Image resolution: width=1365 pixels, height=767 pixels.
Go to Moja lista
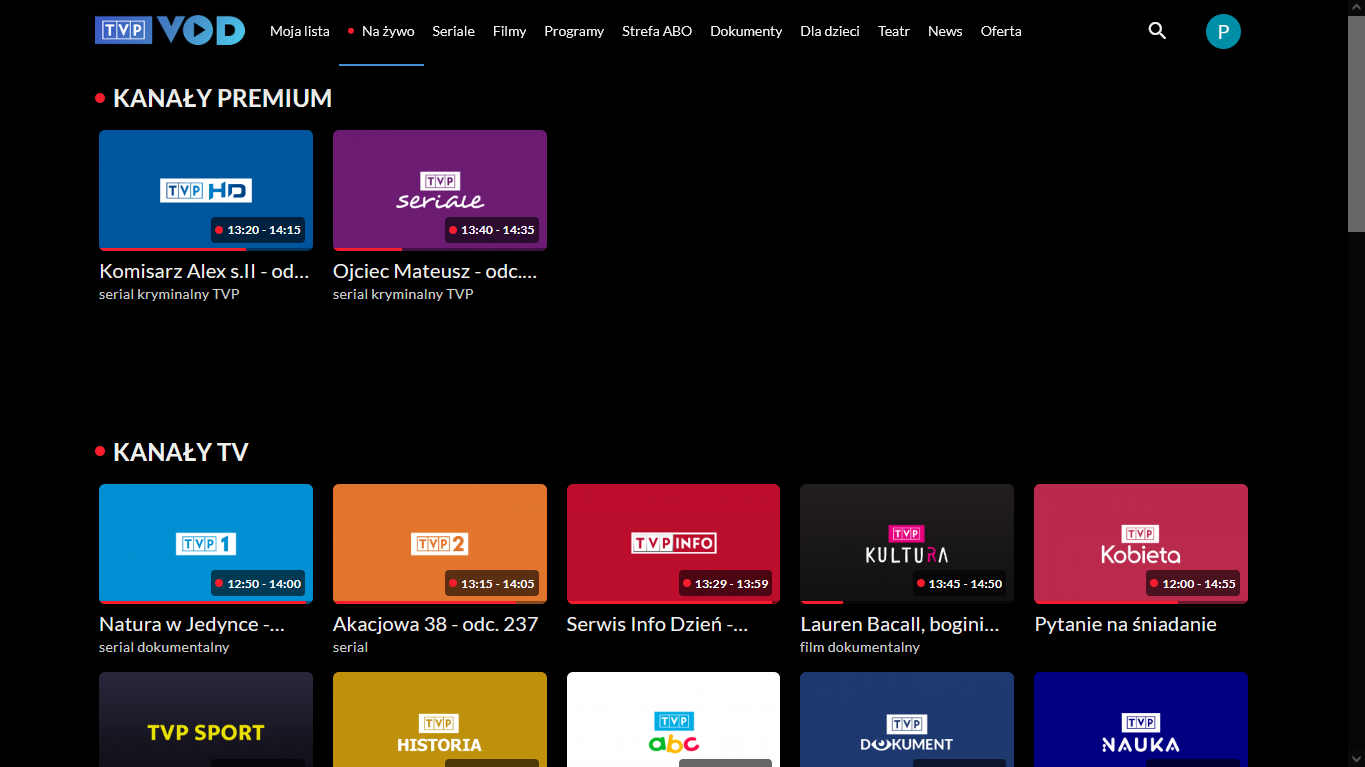click(x=299, y=31)
